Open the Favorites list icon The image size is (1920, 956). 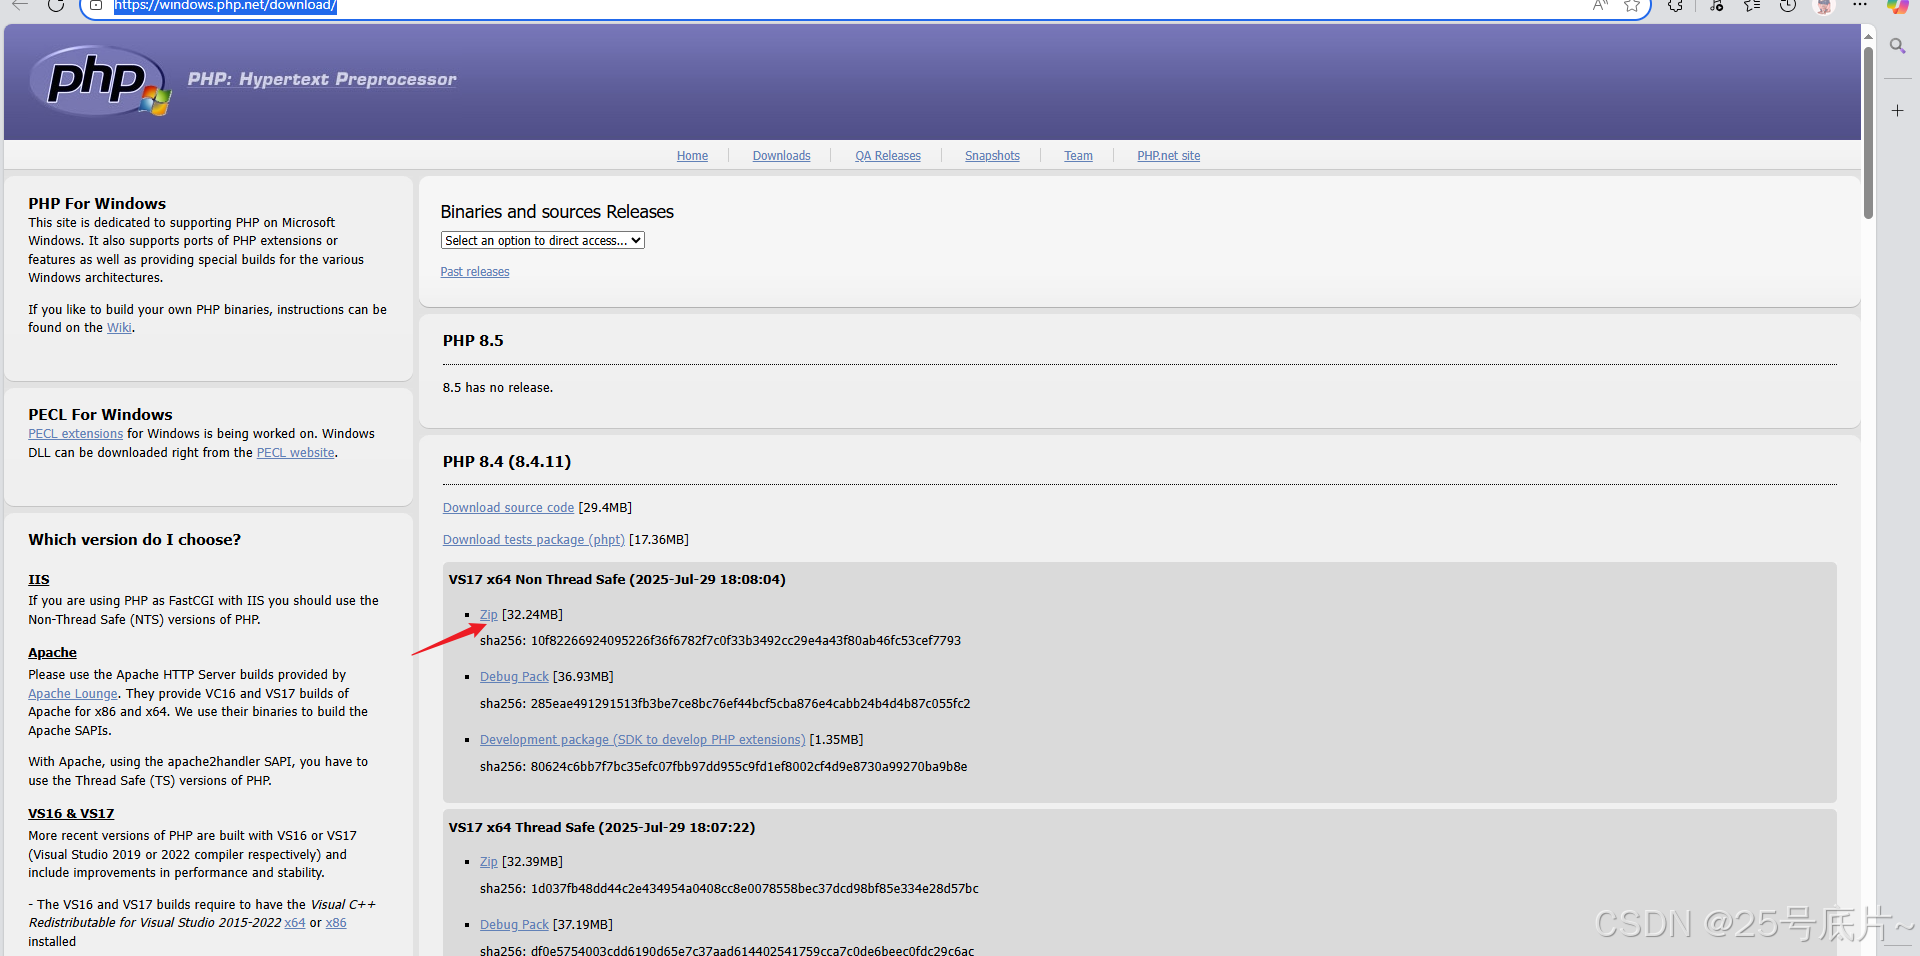1752,5
